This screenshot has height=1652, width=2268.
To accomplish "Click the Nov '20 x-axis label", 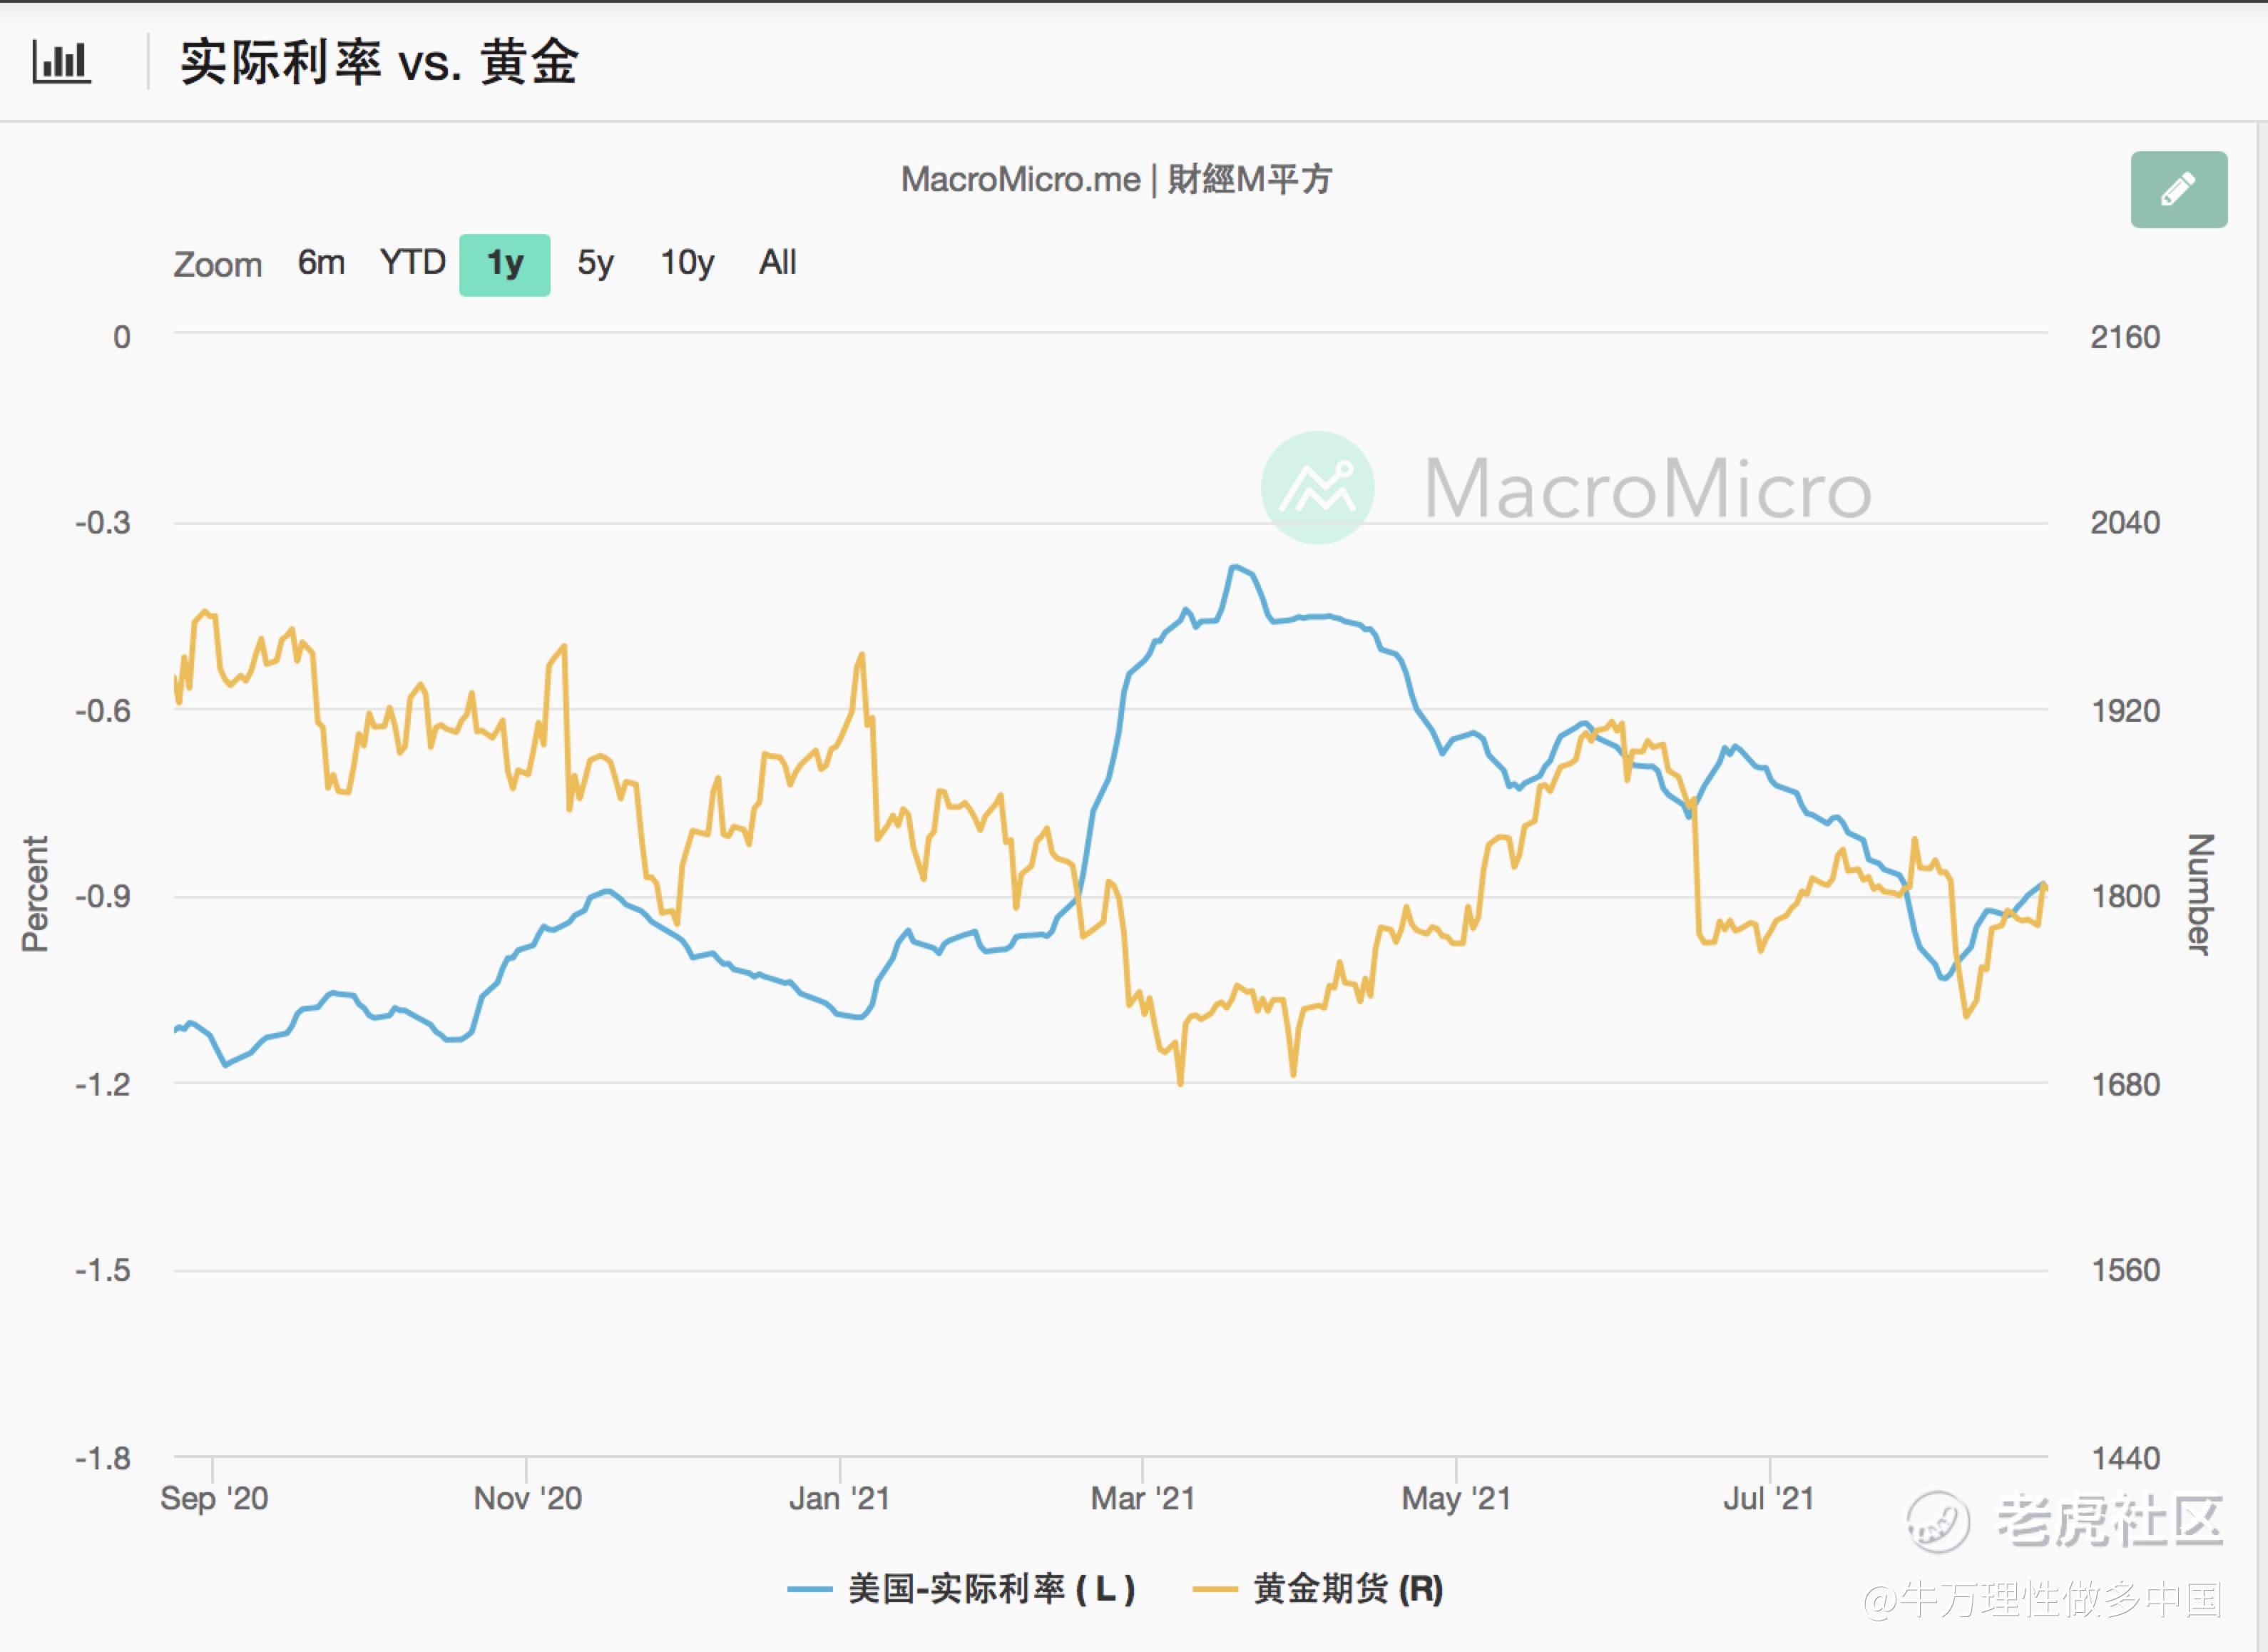I will (527, 1498).
